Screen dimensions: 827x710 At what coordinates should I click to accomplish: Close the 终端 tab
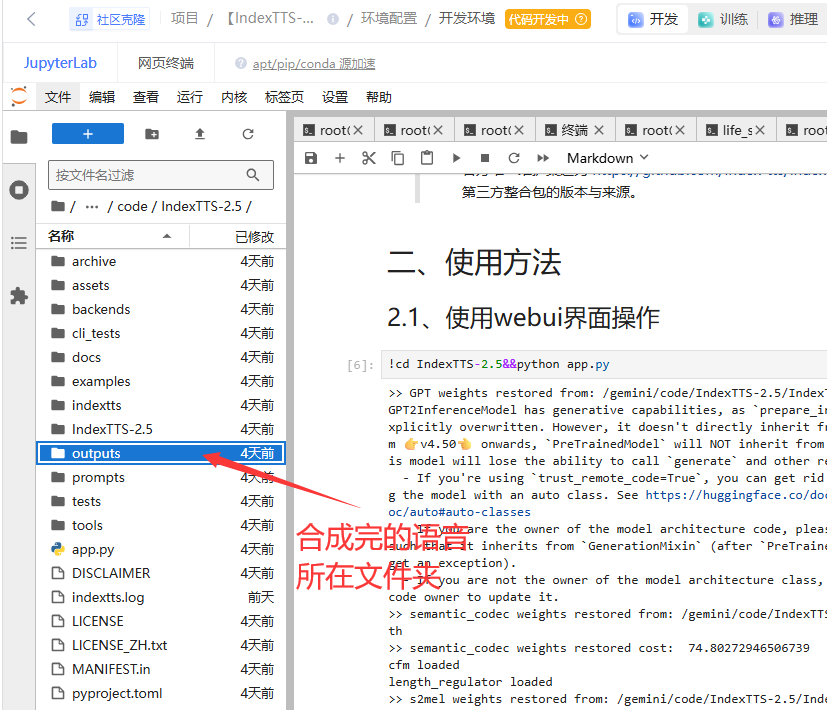click(599, 130)
